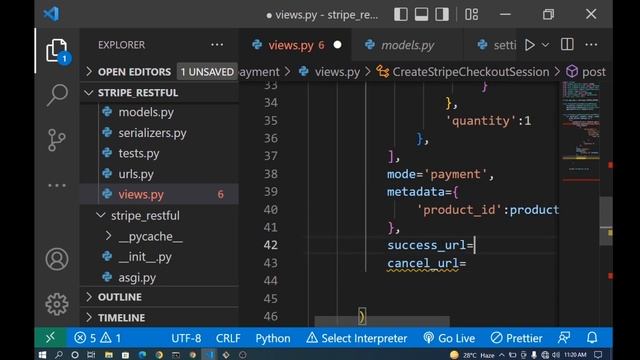Click the horizontal editor scrollbar
Screen dimensions: 640x360
pos(382,322)
